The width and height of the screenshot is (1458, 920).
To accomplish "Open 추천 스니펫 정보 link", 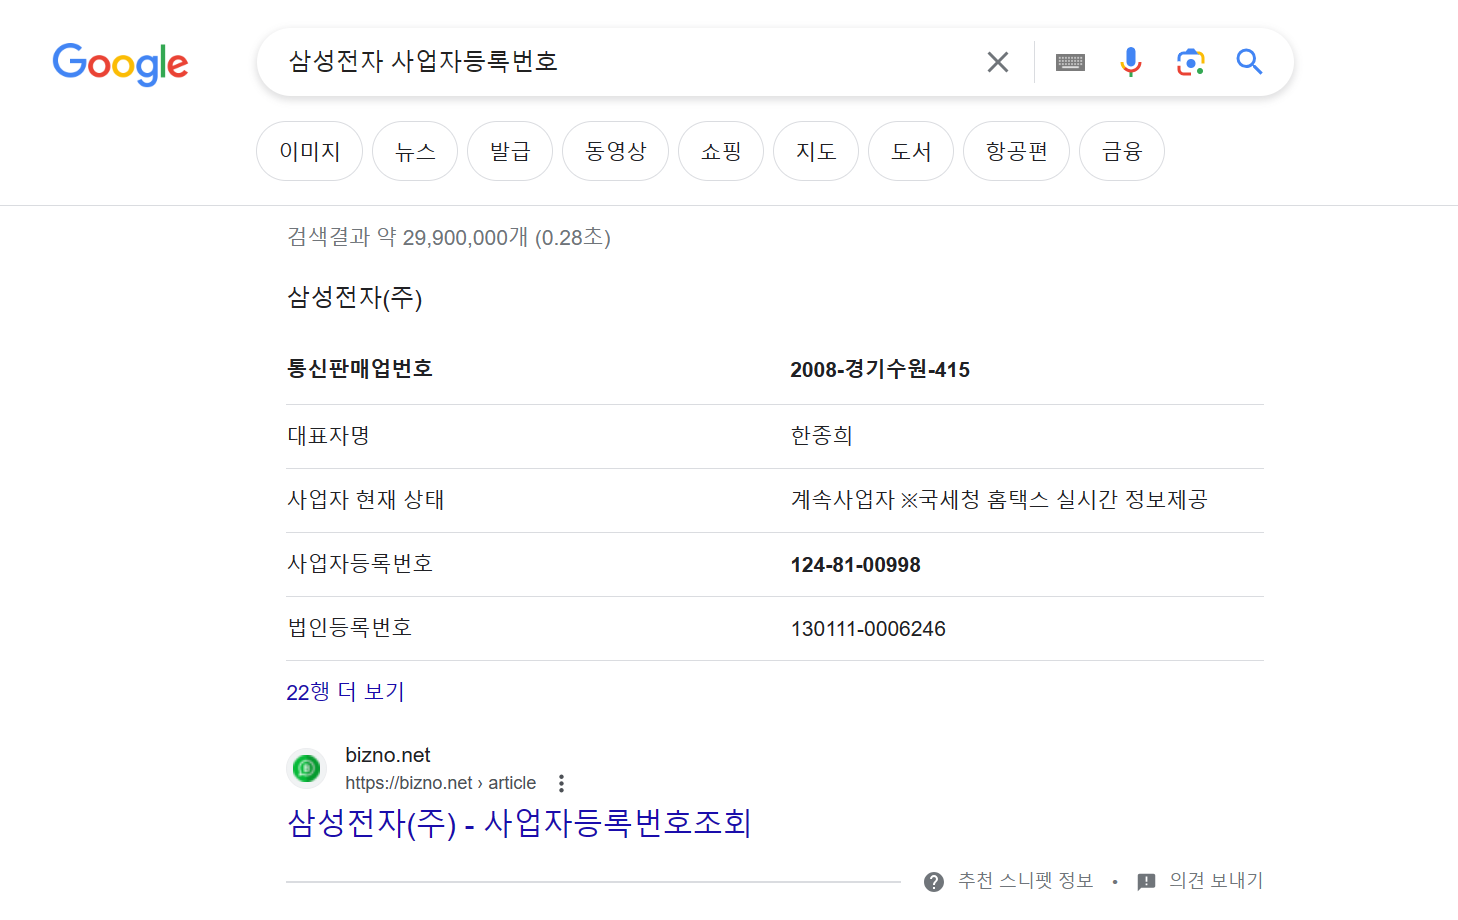I will pos(1026,881).
